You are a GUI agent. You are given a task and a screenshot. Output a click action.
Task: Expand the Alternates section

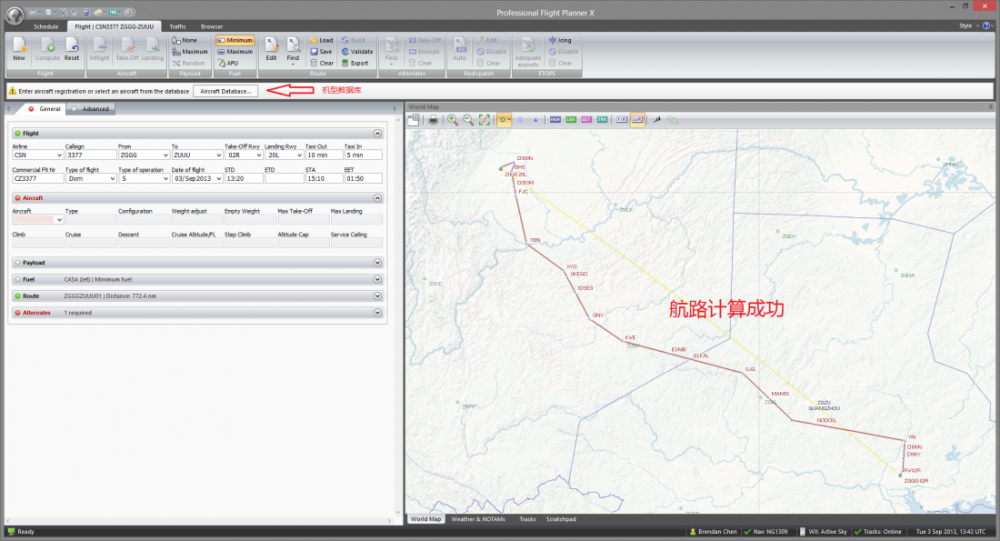pyautogui.click(x=378, y=313)
